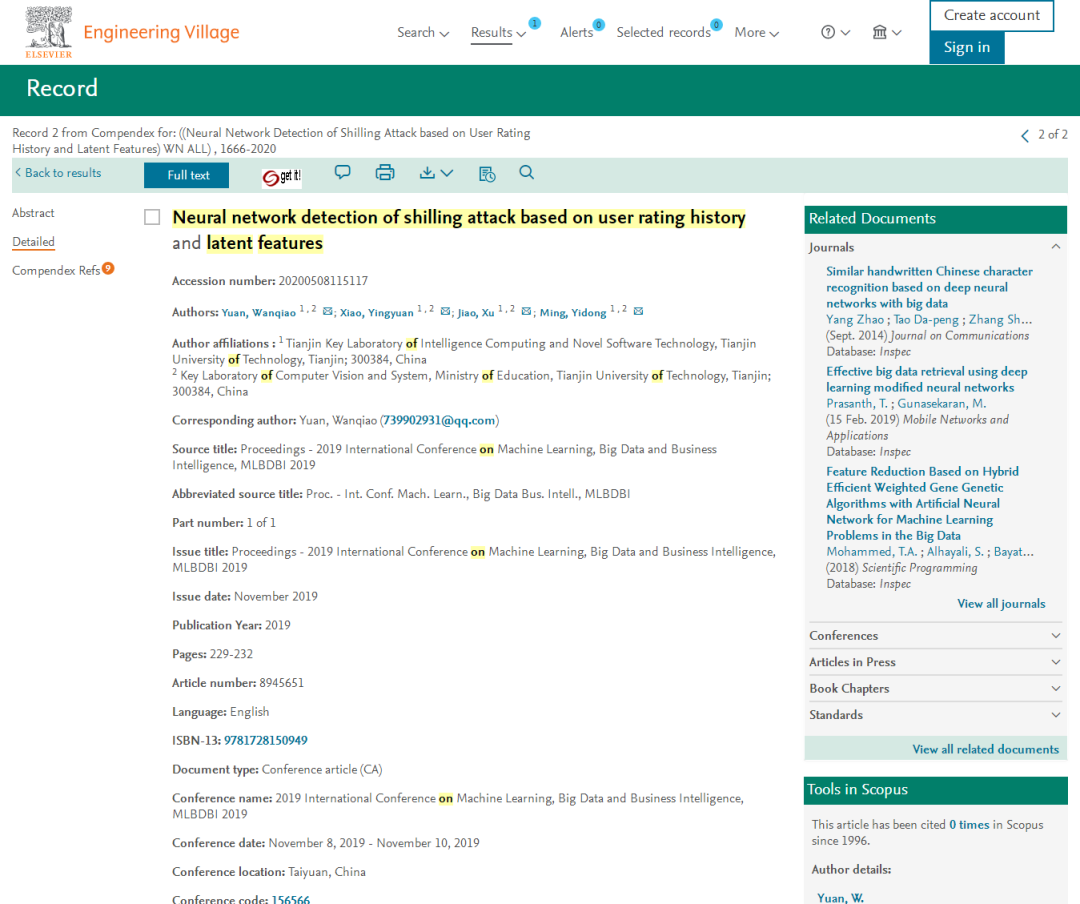Open the help question-mark icon

coord(828,32)
